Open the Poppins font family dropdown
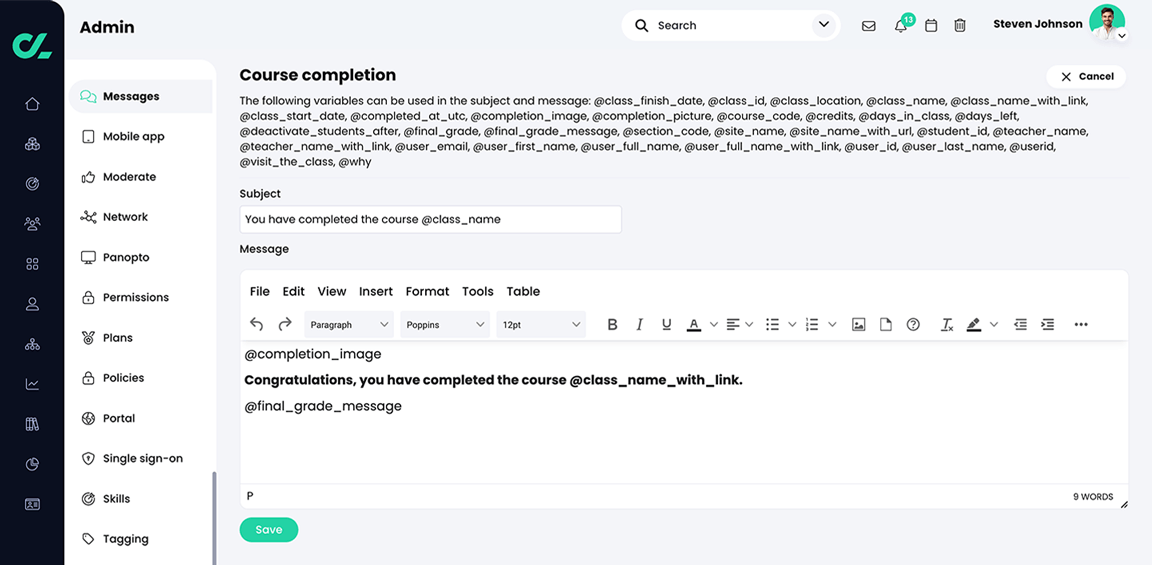 tap(445, 324)
